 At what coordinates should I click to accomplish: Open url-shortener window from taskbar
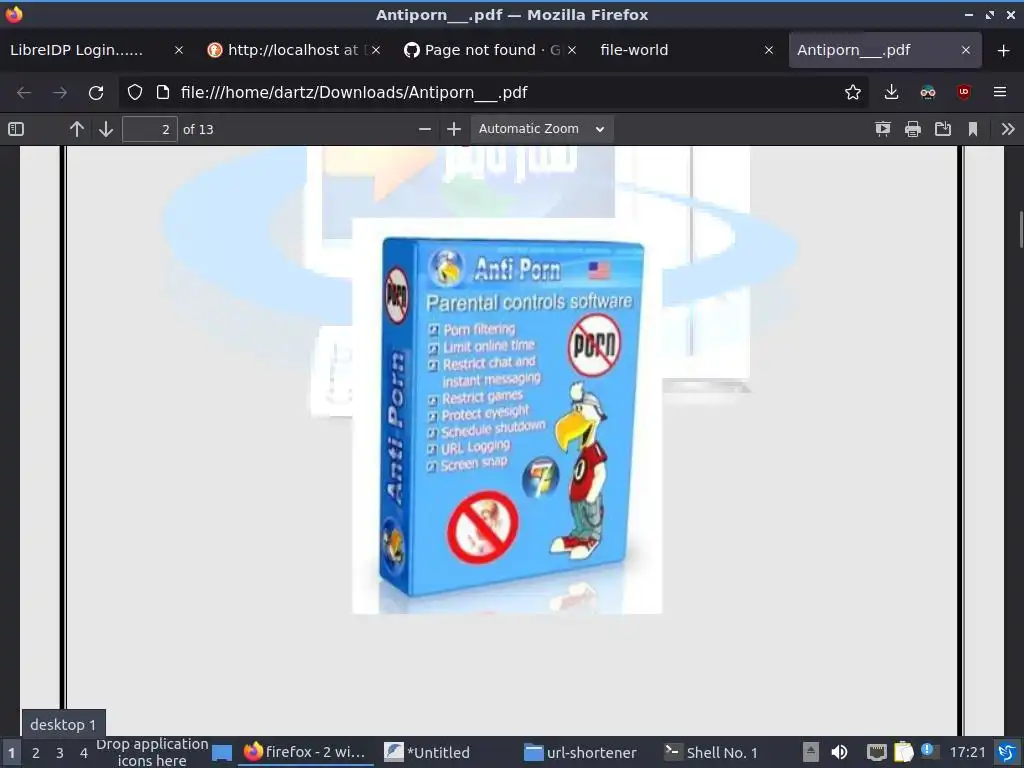[x=581, y=752]
